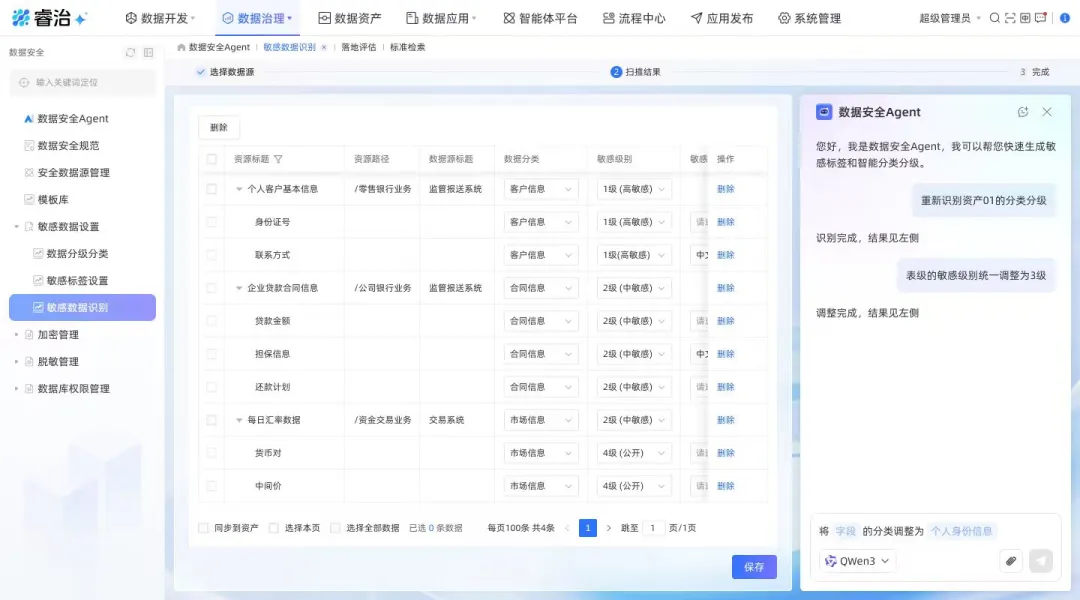Viewport: 1080px width, 600px height.
Task: Click the paperclip attachment icon
Action: [x=1010, y=561]
